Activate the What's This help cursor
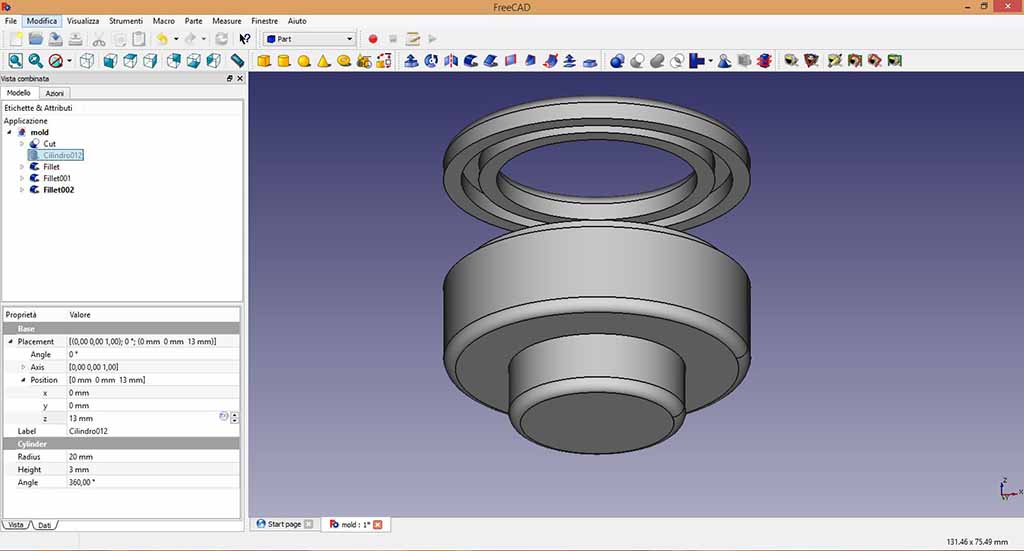1024x551 pixels. pos(245,39)
